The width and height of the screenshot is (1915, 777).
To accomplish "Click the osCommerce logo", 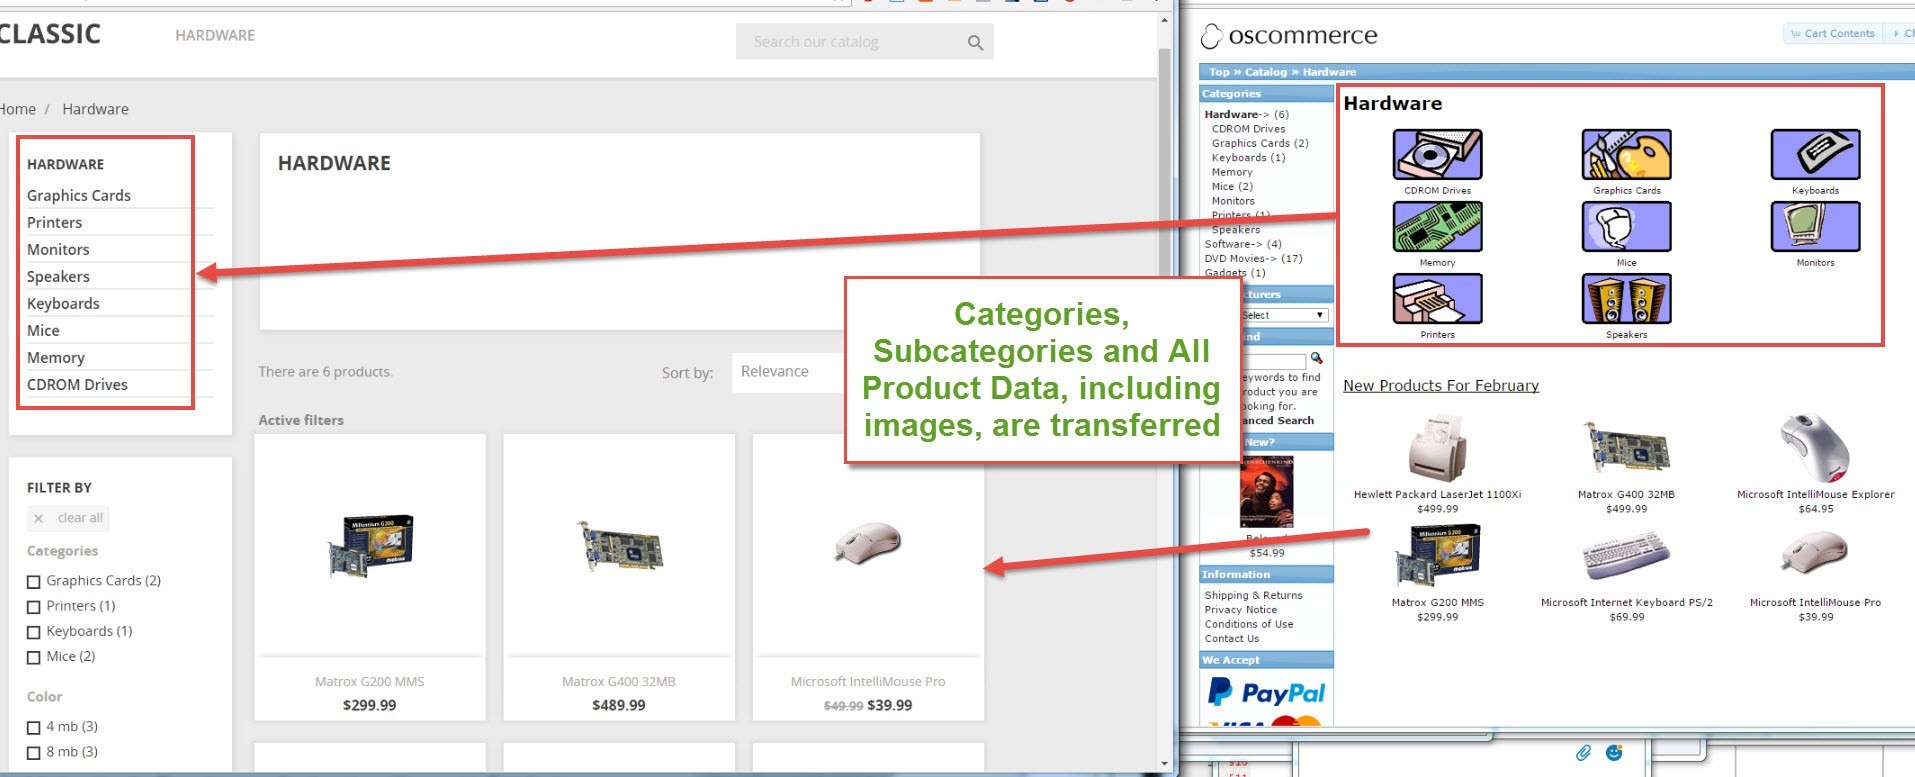I will click(x=1289, y=36).
